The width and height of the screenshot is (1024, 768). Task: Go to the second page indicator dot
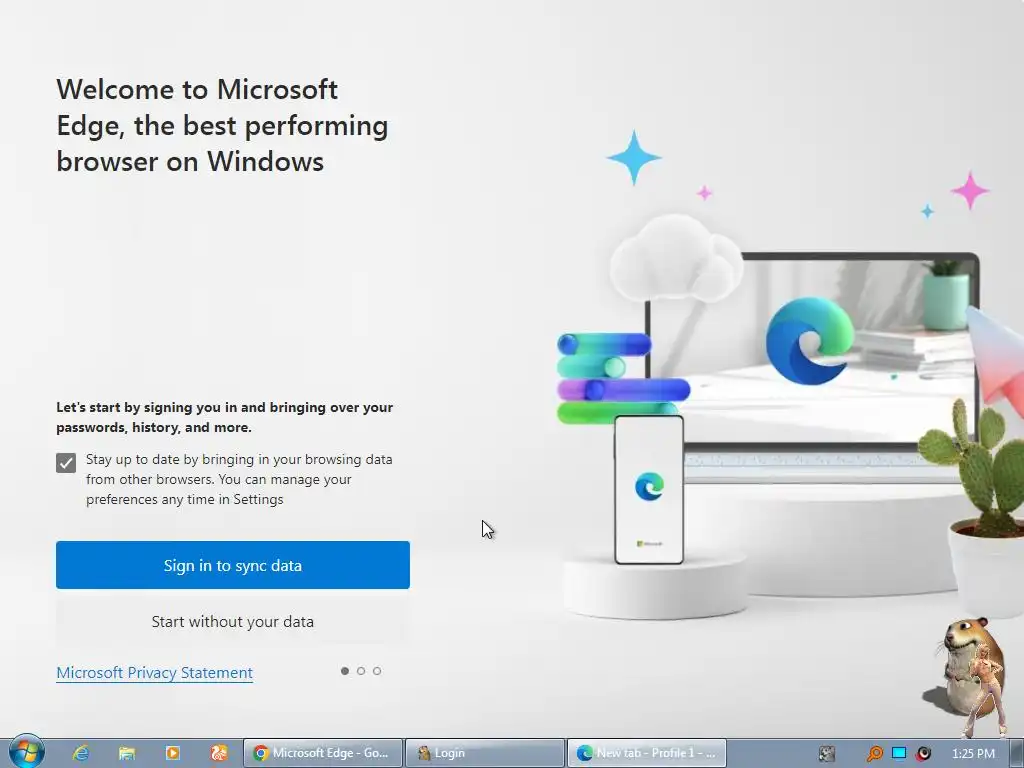pos(361,671)
